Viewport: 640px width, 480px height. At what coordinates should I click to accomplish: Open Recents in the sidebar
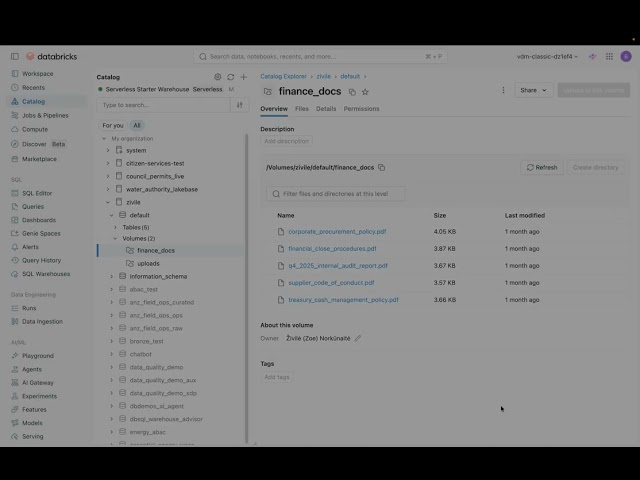point(33,87)
